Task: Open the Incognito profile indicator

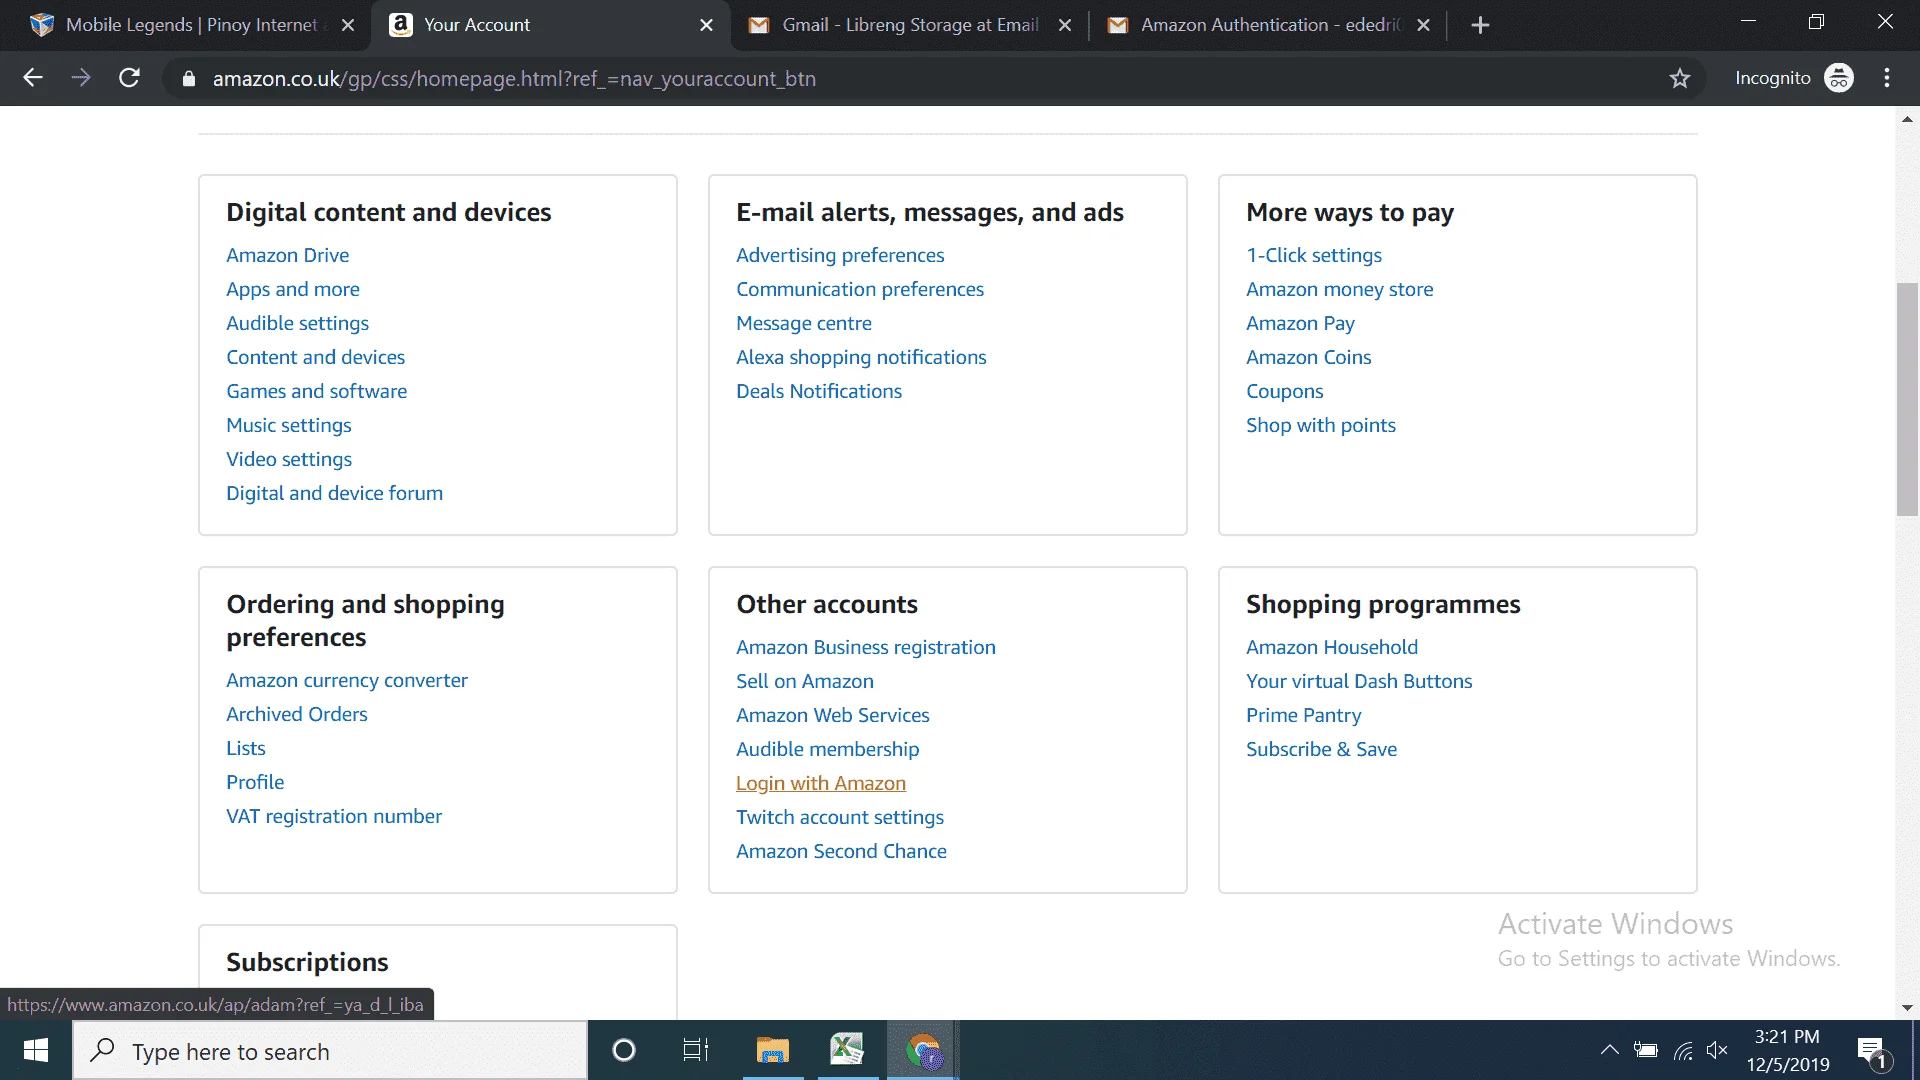Action: (x=1794, y=78)
